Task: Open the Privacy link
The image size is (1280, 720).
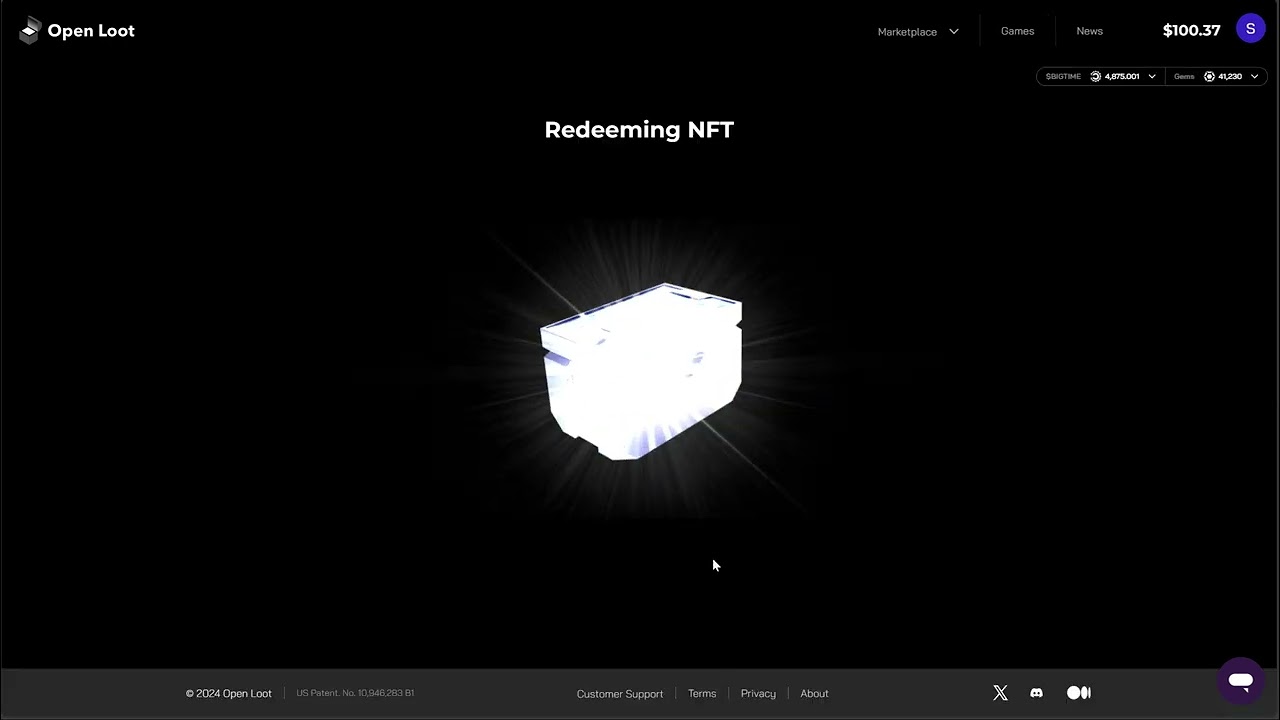Action: tap(758, 694)
